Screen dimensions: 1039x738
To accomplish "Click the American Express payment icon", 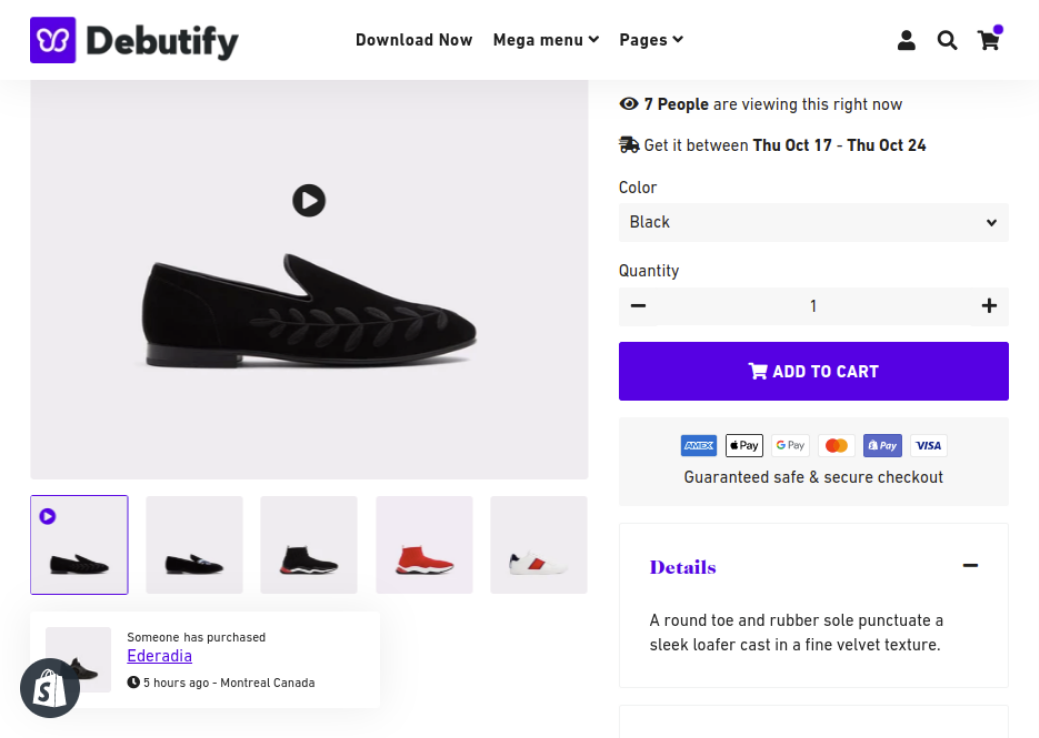I will (x=699, y=446).
